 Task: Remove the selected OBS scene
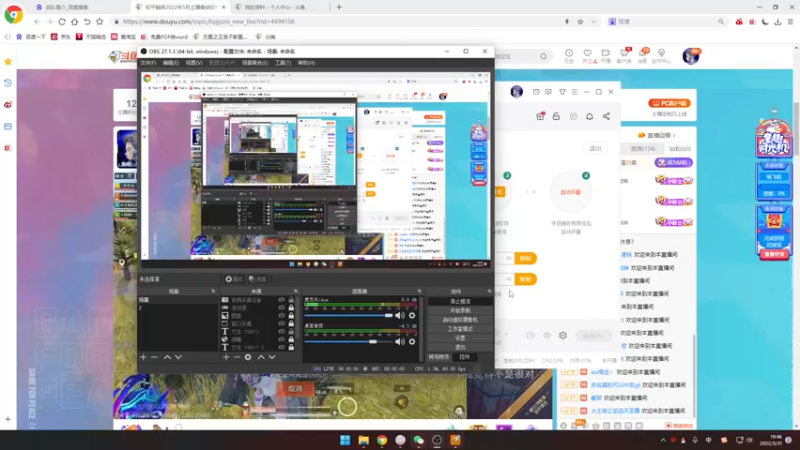[x=154, y=357]
